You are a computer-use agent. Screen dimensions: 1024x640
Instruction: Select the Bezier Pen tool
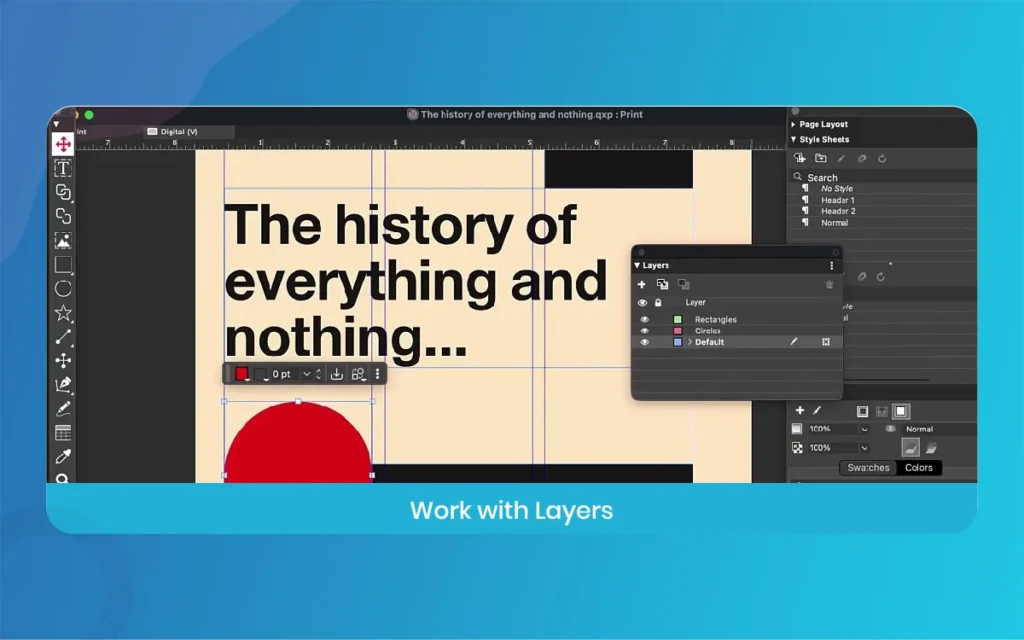(63, 385)
